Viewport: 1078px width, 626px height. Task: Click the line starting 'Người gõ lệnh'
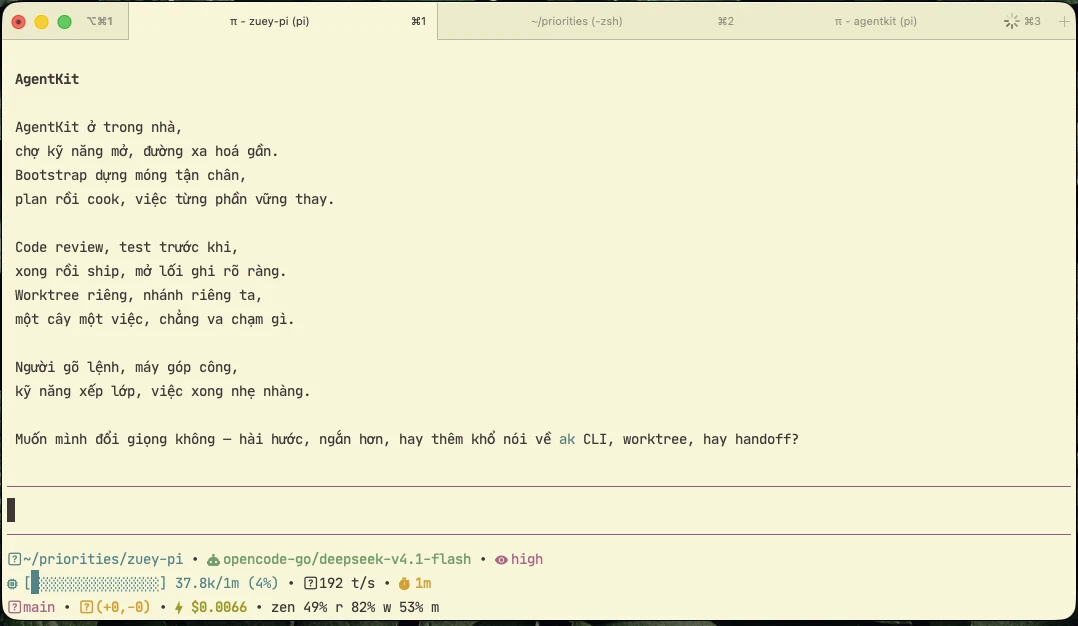pos(126,368)
